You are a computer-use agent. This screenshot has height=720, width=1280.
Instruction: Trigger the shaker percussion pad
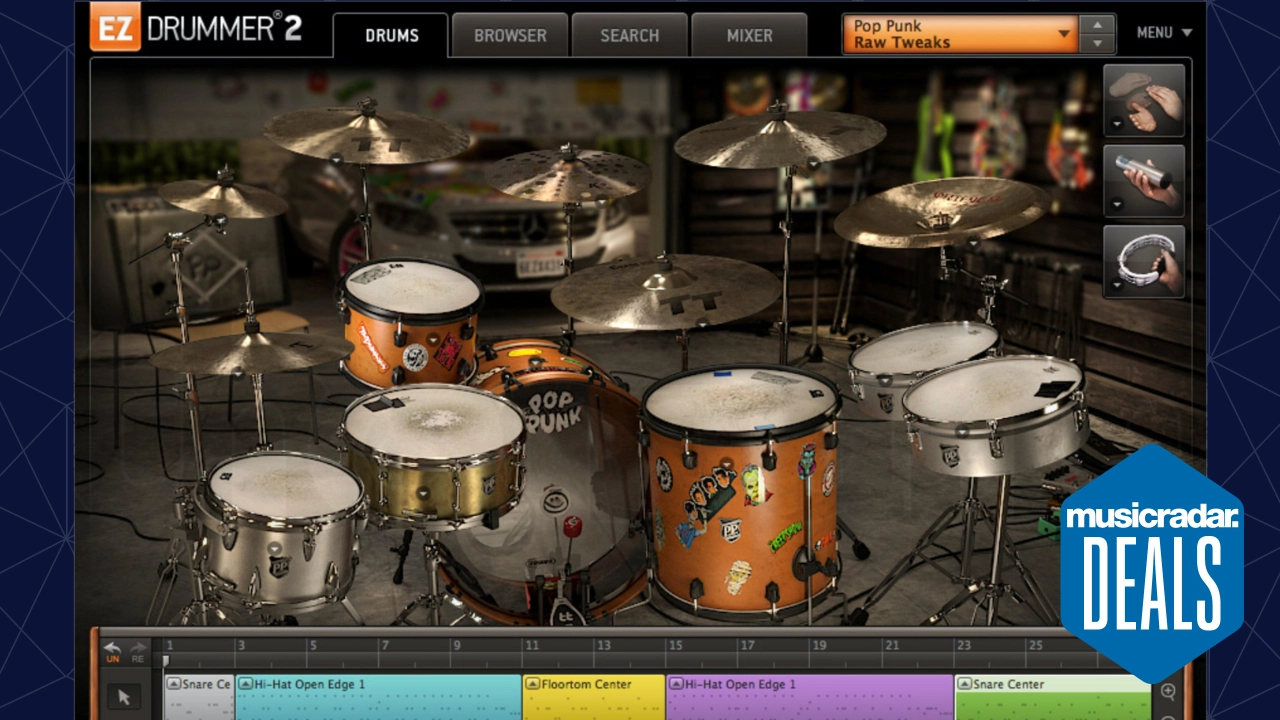pyautogui.click(x=1144, y=180)
